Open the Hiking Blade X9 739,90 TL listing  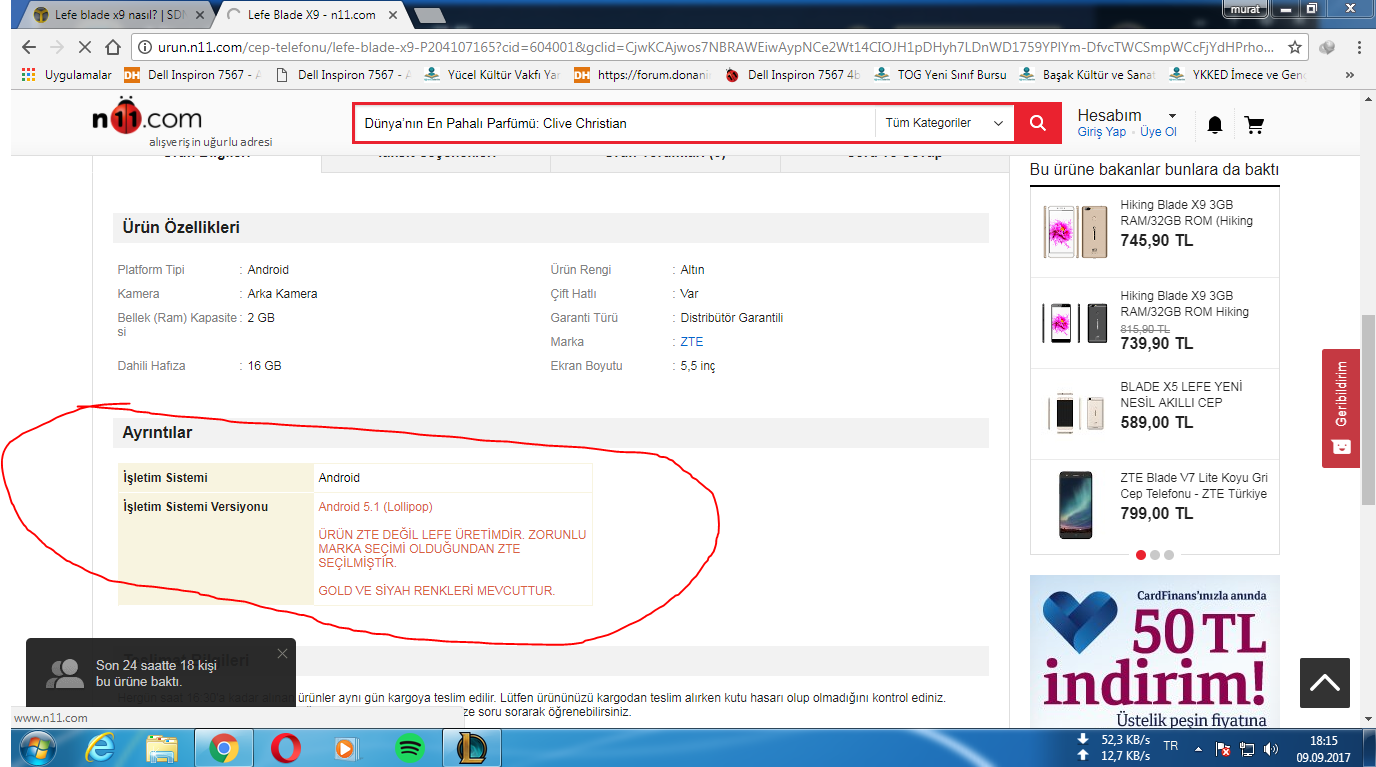[x=1155, y=323]
